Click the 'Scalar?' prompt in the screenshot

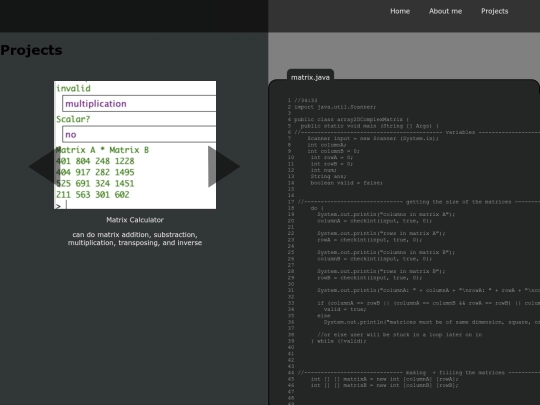coord(73,119)
